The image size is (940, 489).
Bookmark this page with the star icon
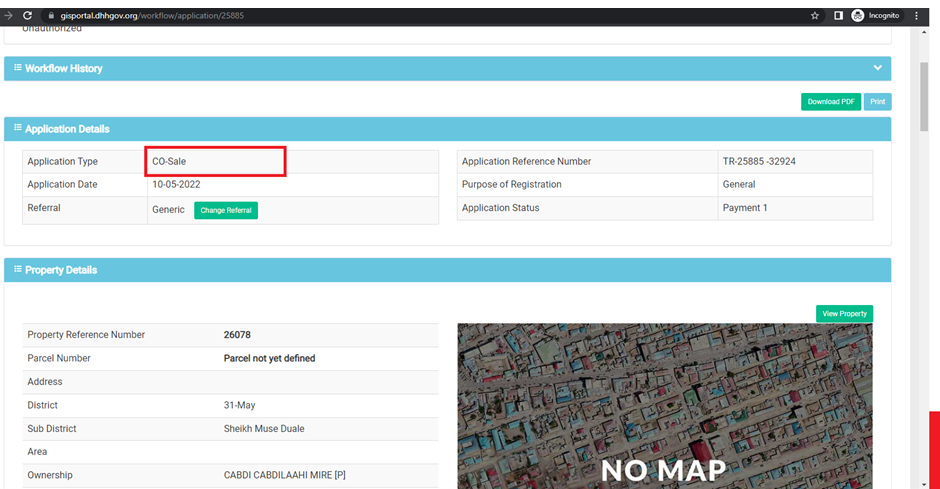[815, 16]
